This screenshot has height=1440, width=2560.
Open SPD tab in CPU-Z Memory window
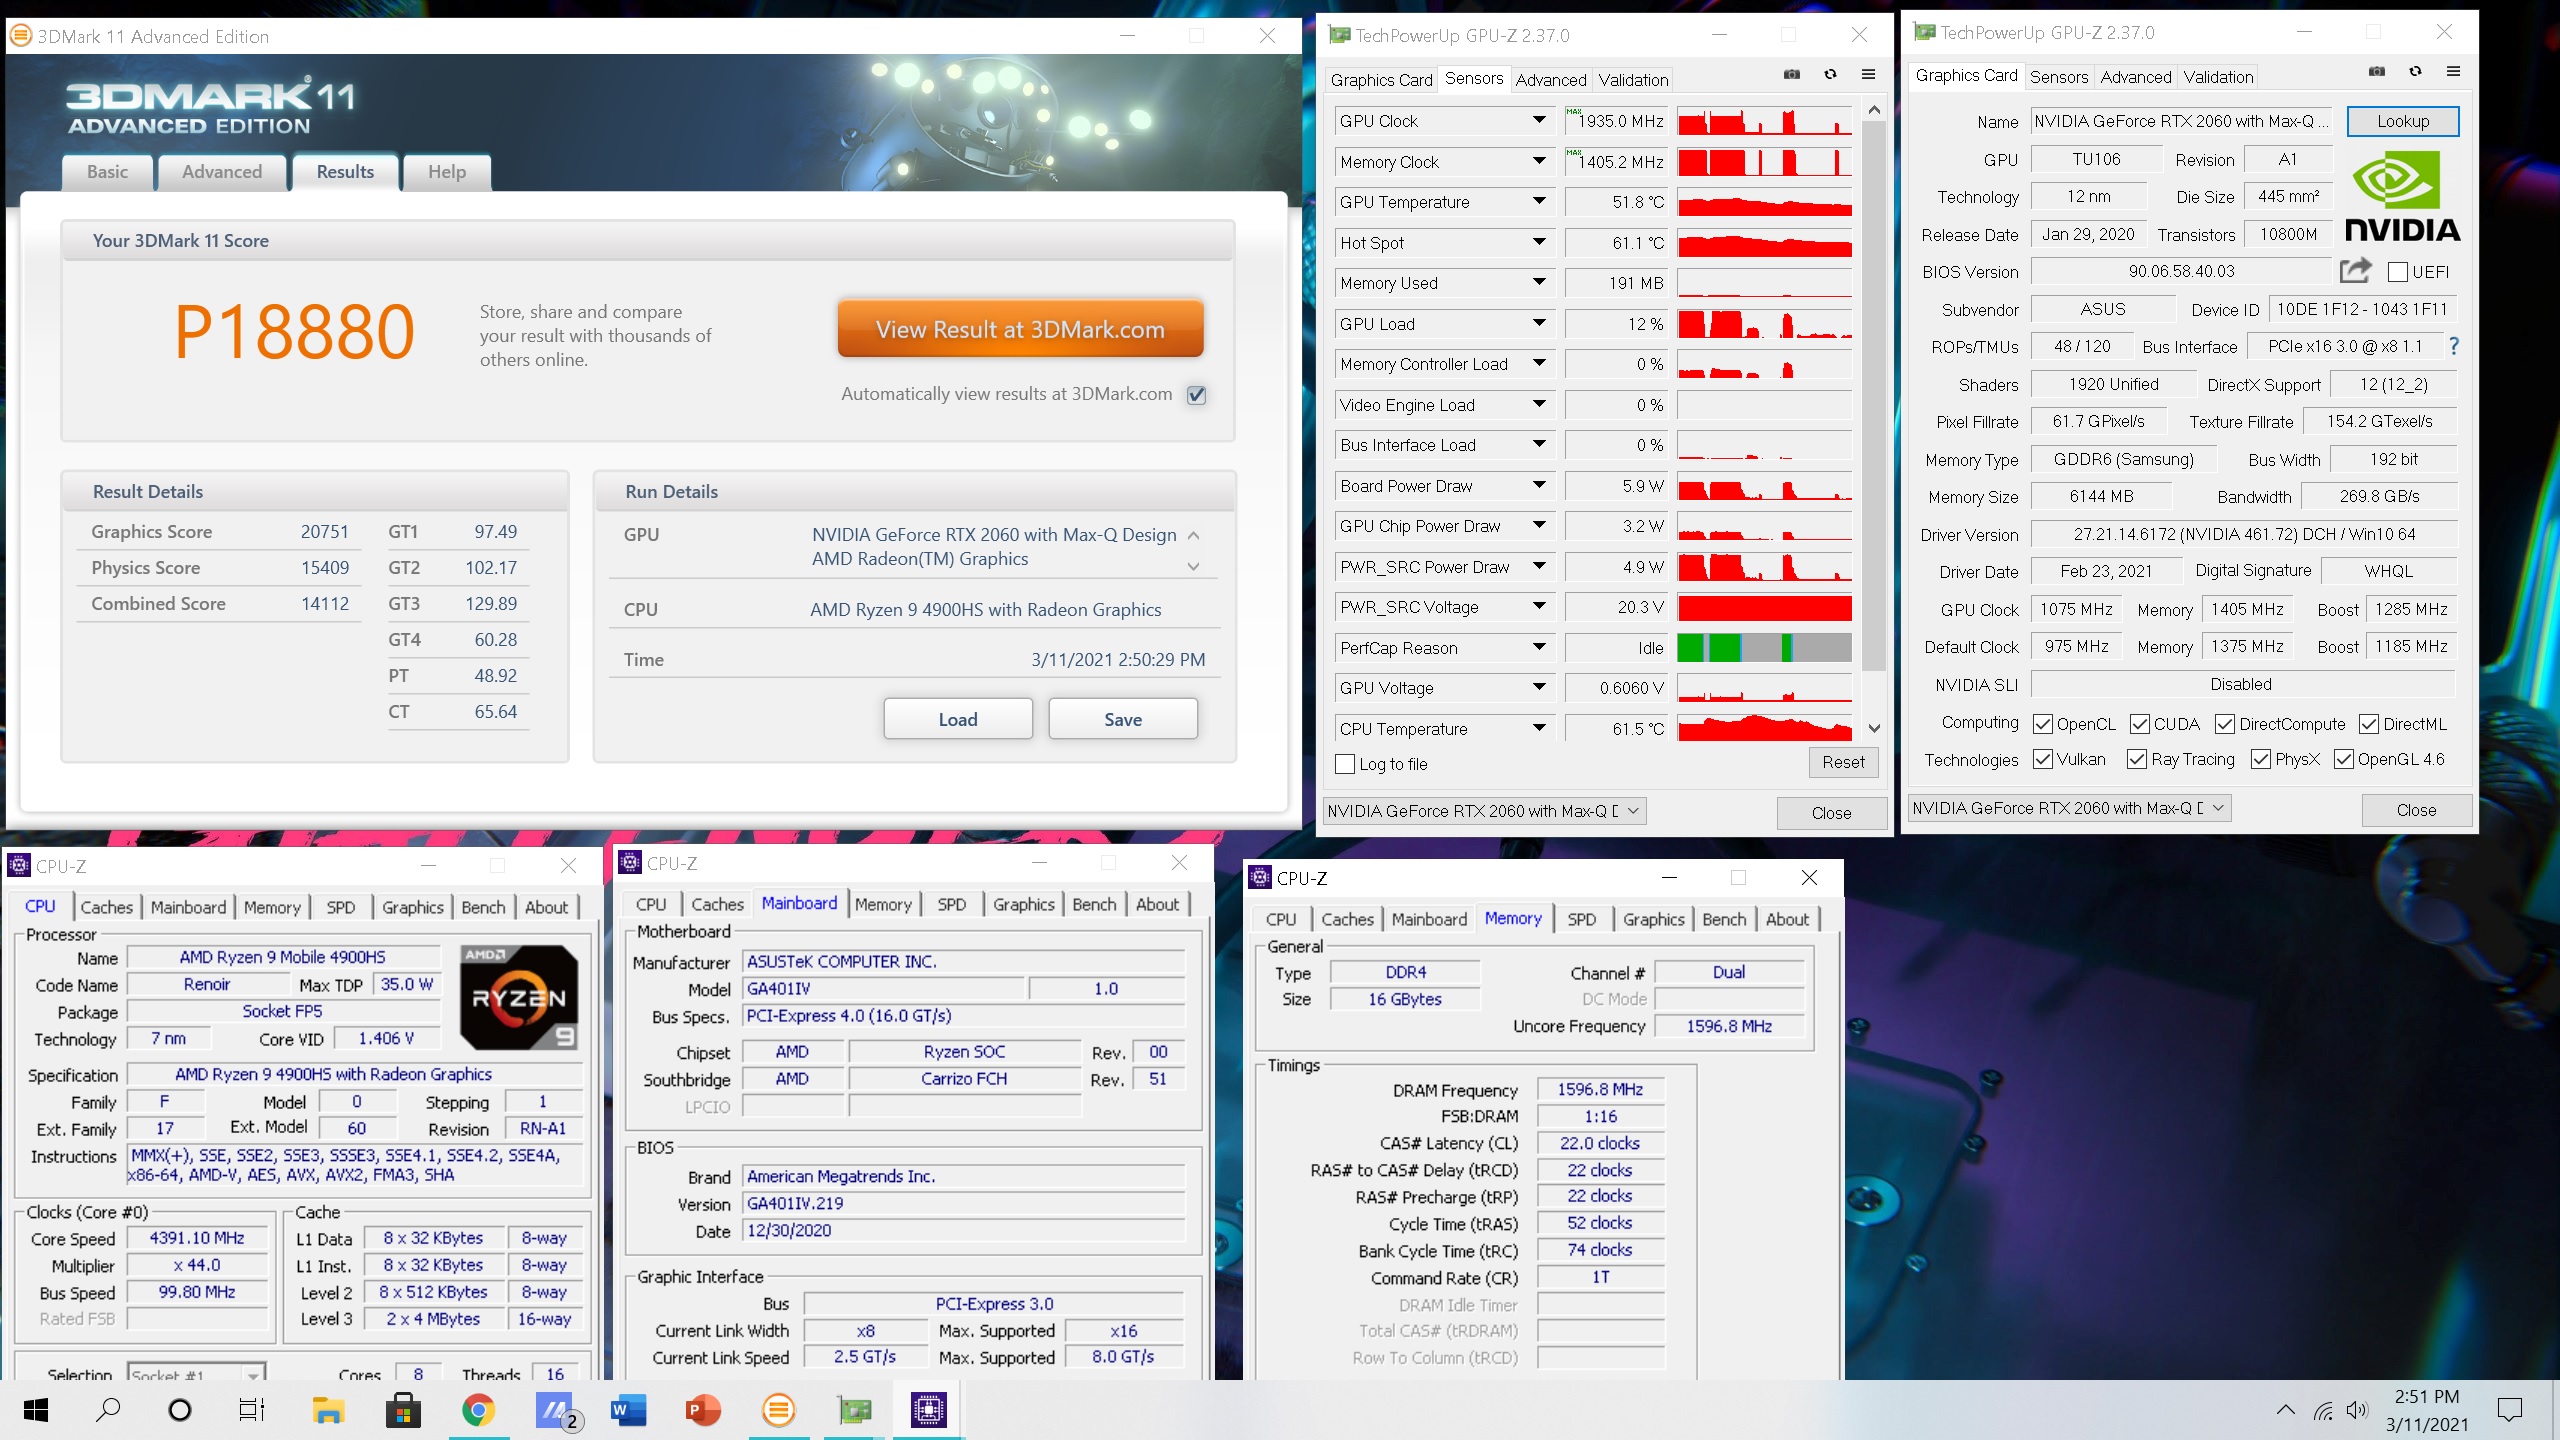click(1581, 919)
